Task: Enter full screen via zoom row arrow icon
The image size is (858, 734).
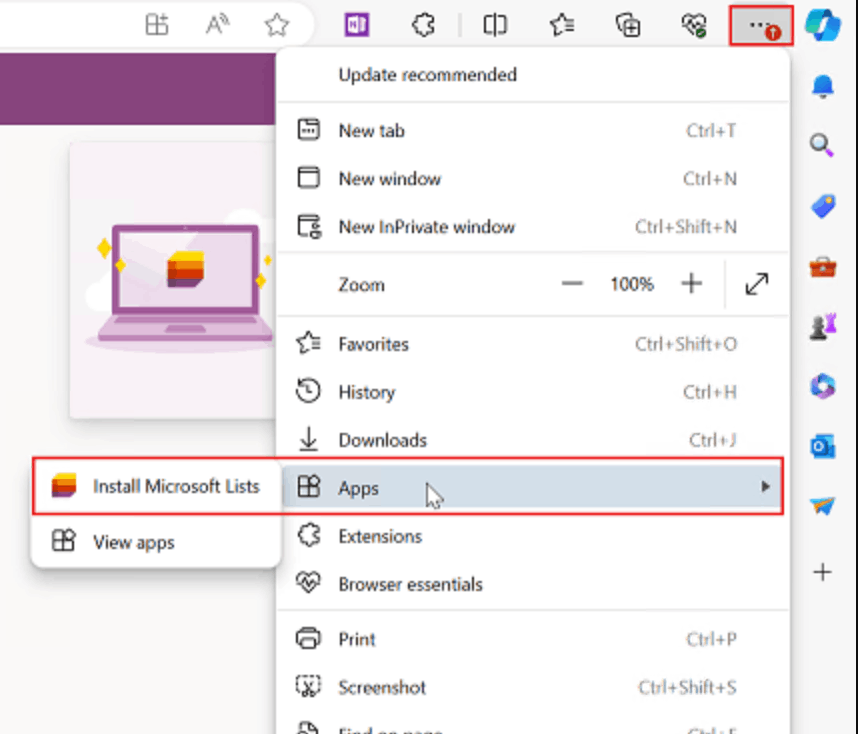Action: pos(757,284)
